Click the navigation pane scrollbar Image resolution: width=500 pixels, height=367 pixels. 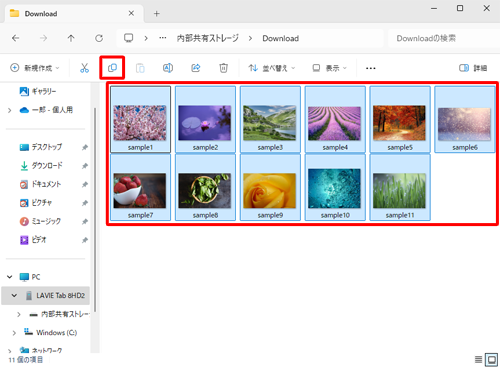point(95,210)
